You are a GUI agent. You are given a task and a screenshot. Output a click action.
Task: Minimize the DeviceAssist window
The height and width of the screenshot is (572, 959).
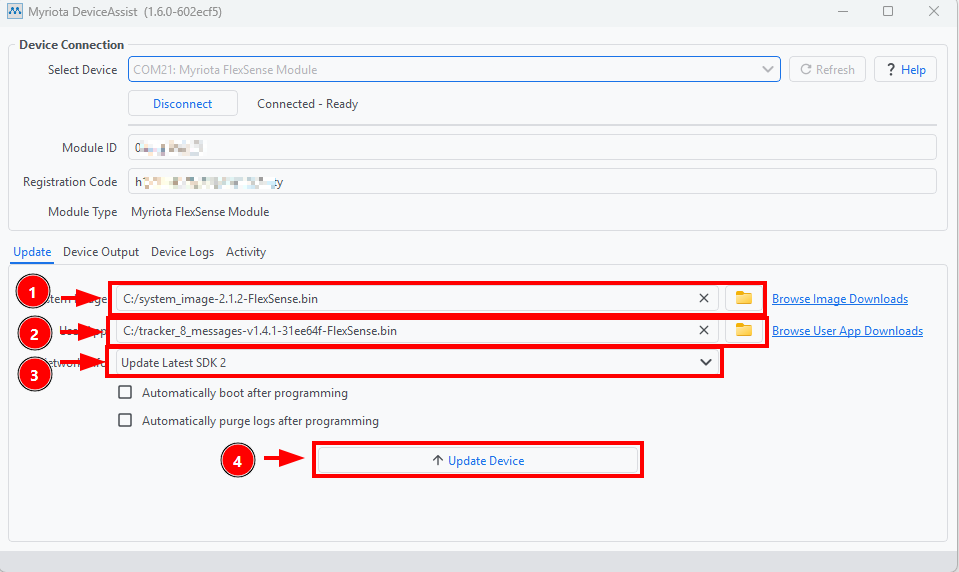[843, 11]
